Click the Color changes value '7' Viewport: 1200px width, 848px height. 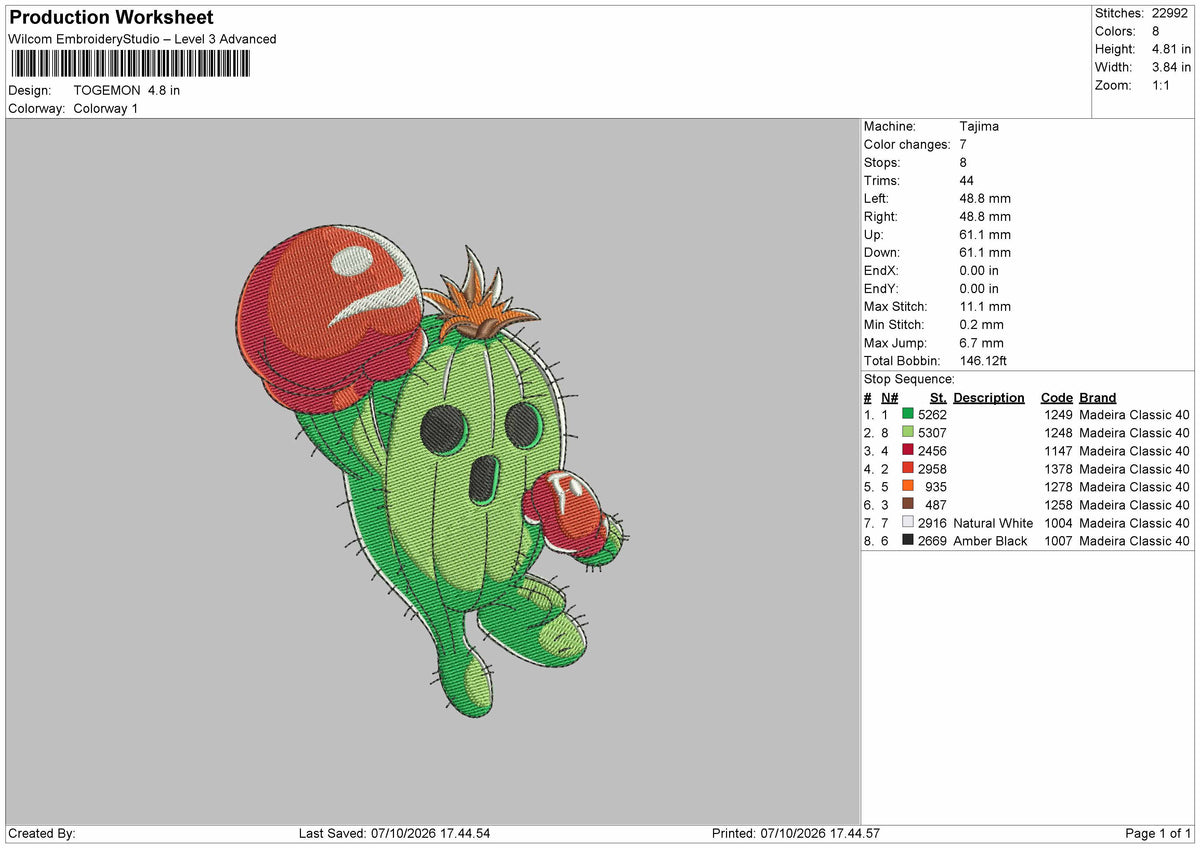[963, 144]
